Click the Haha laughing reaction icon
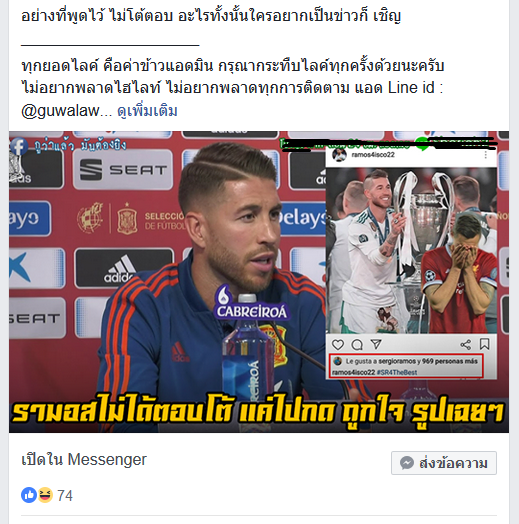 click(x=44, y=495)
